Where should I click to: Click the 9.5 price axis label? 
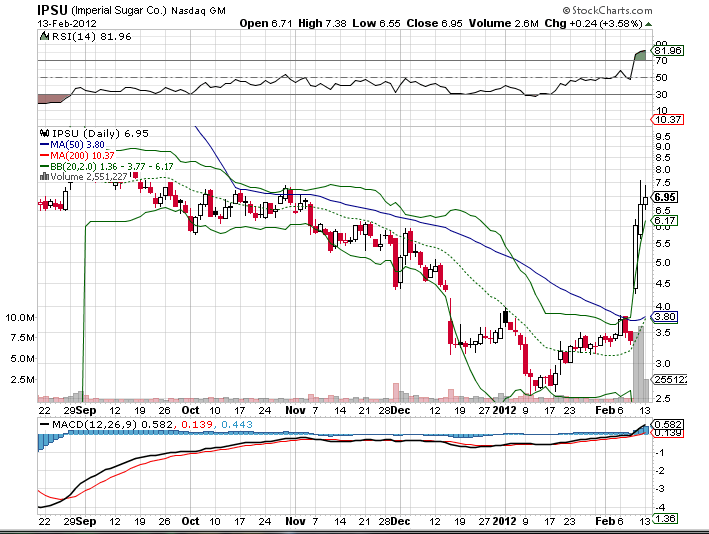[x=662, y=136]
